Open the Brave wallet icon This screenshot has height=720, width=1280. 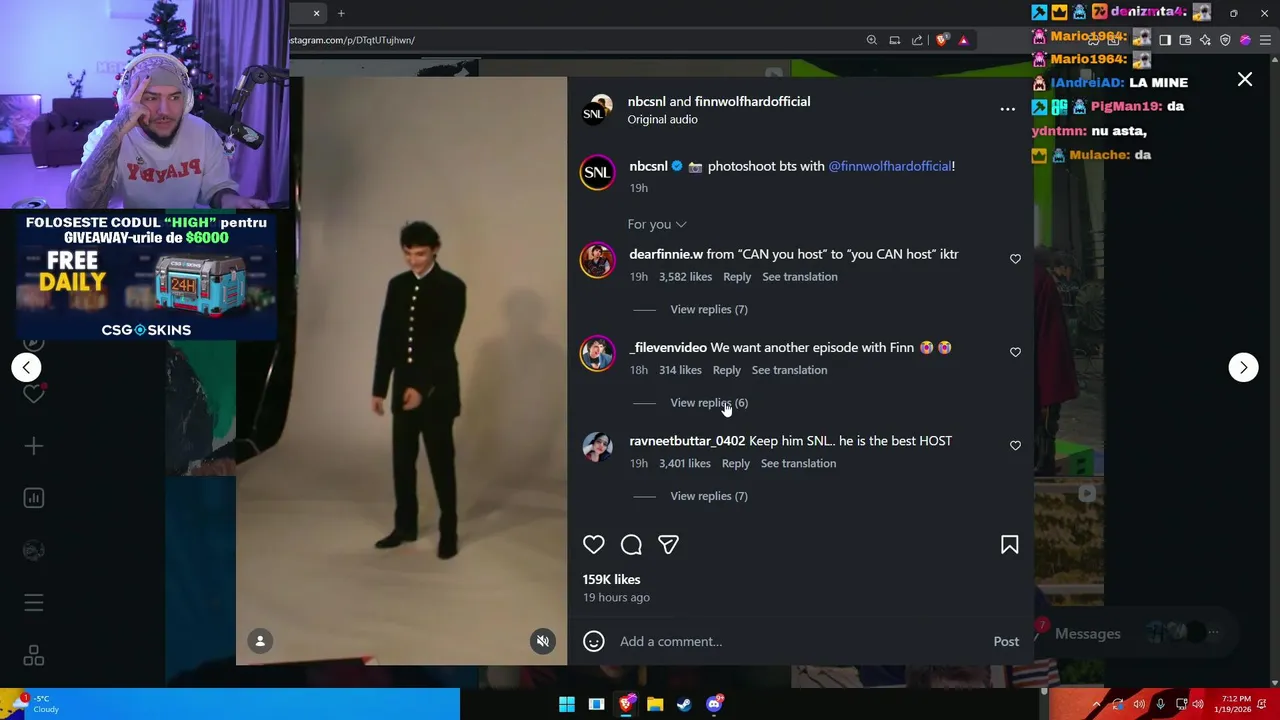[1185, 40]
